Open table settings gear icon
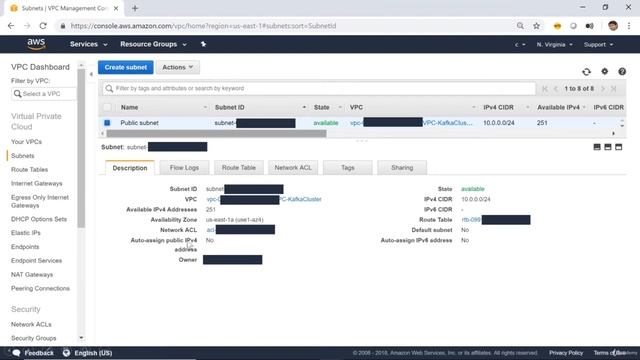 tap(604, 71)
